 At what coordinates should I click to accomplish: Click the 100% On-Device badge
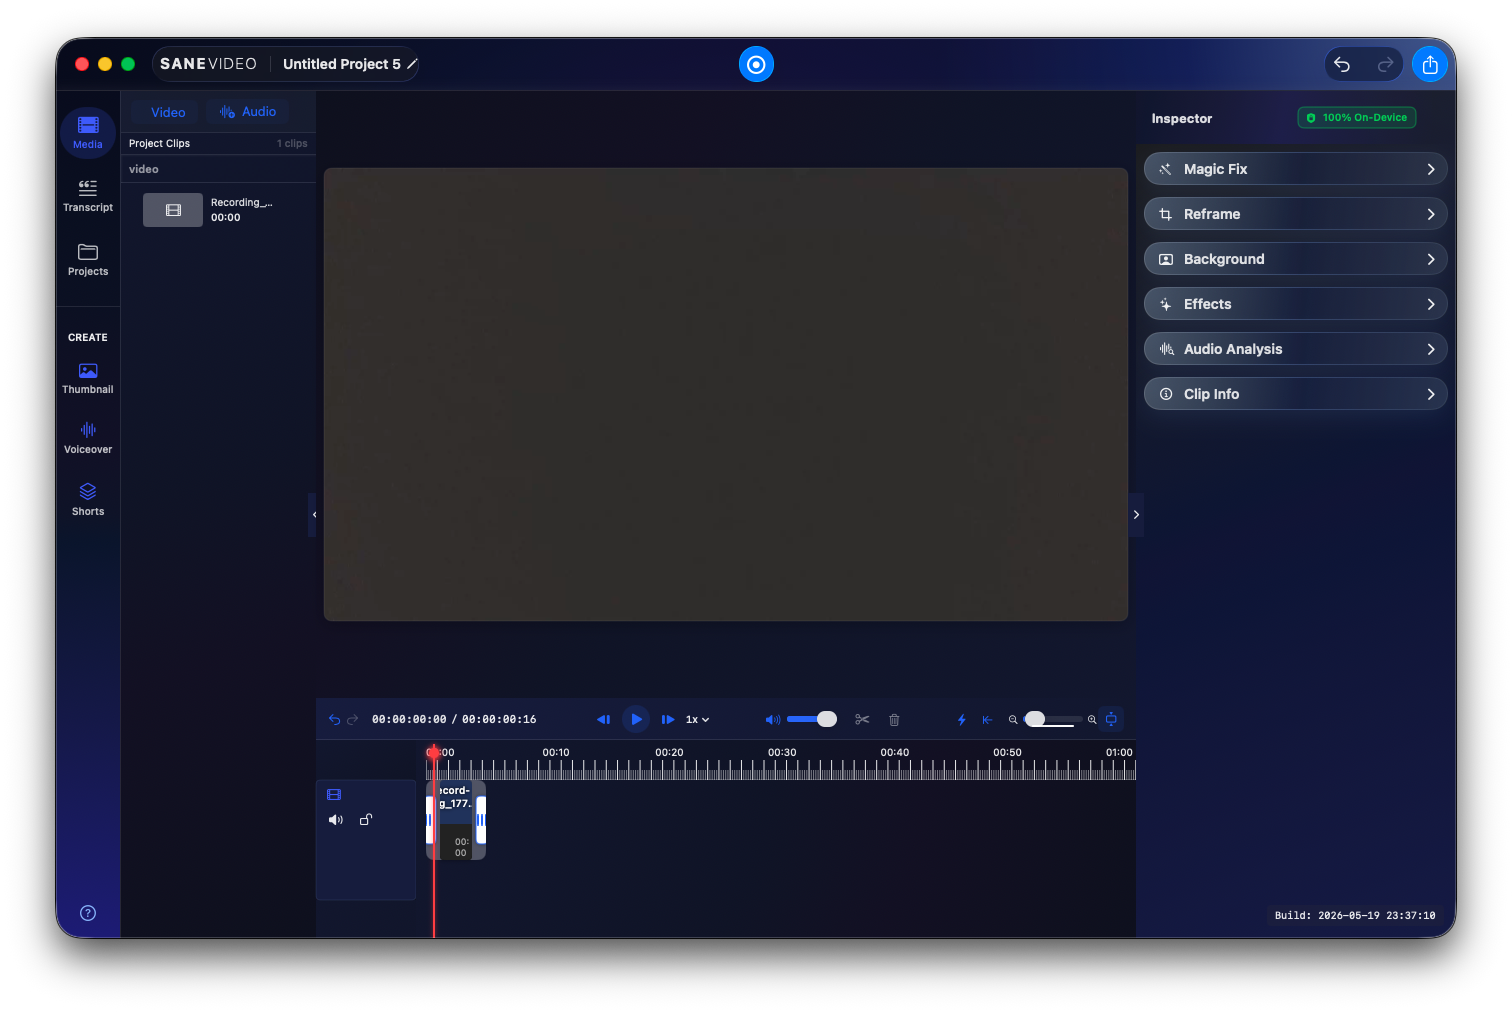click(x=1357, y=118)
